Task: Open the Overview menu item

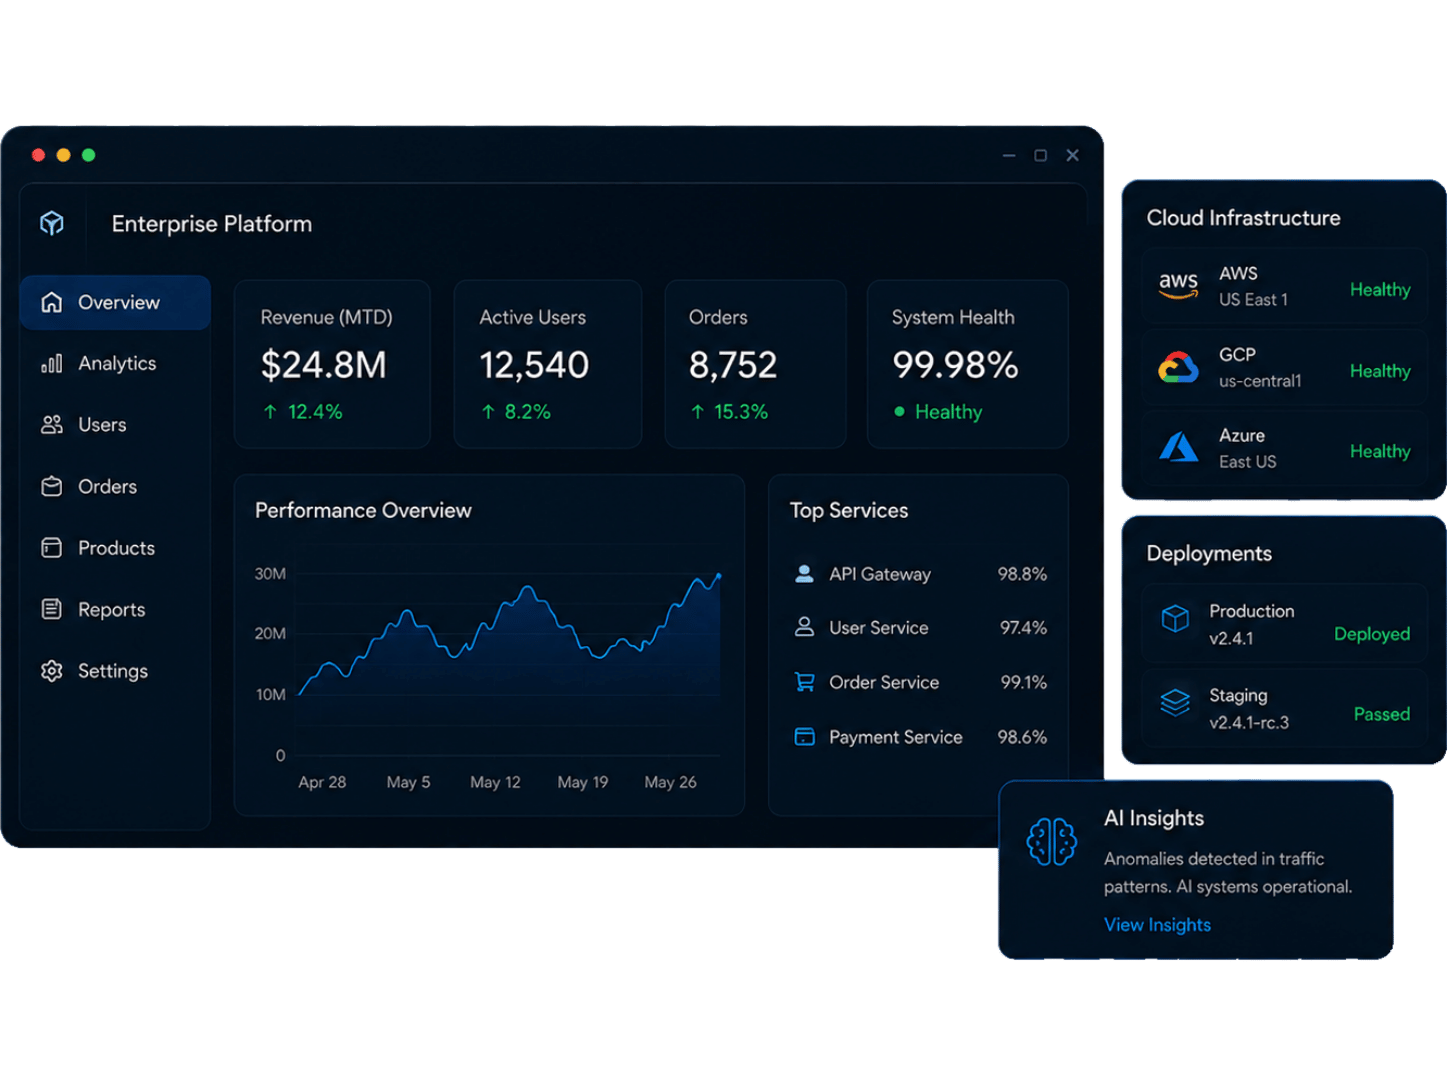Action: pyautogui.click(x=115, y=302)
